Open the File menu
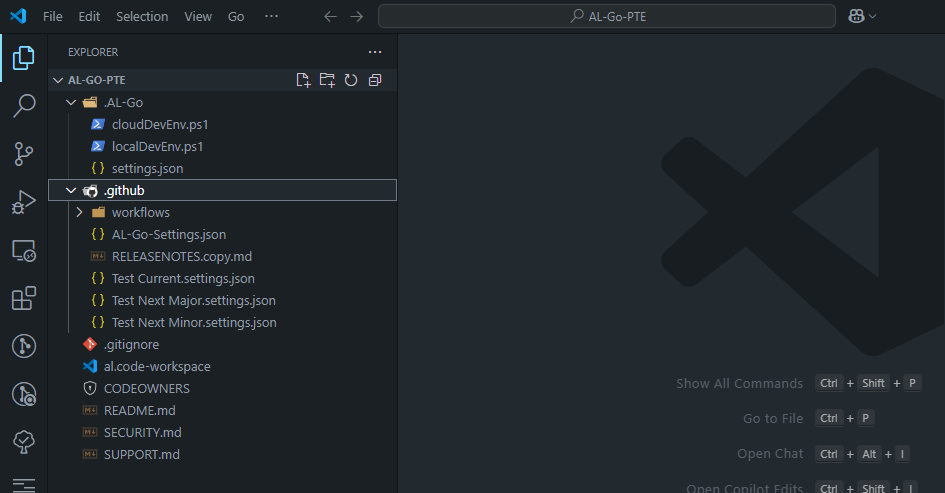 tap(52, 17)
